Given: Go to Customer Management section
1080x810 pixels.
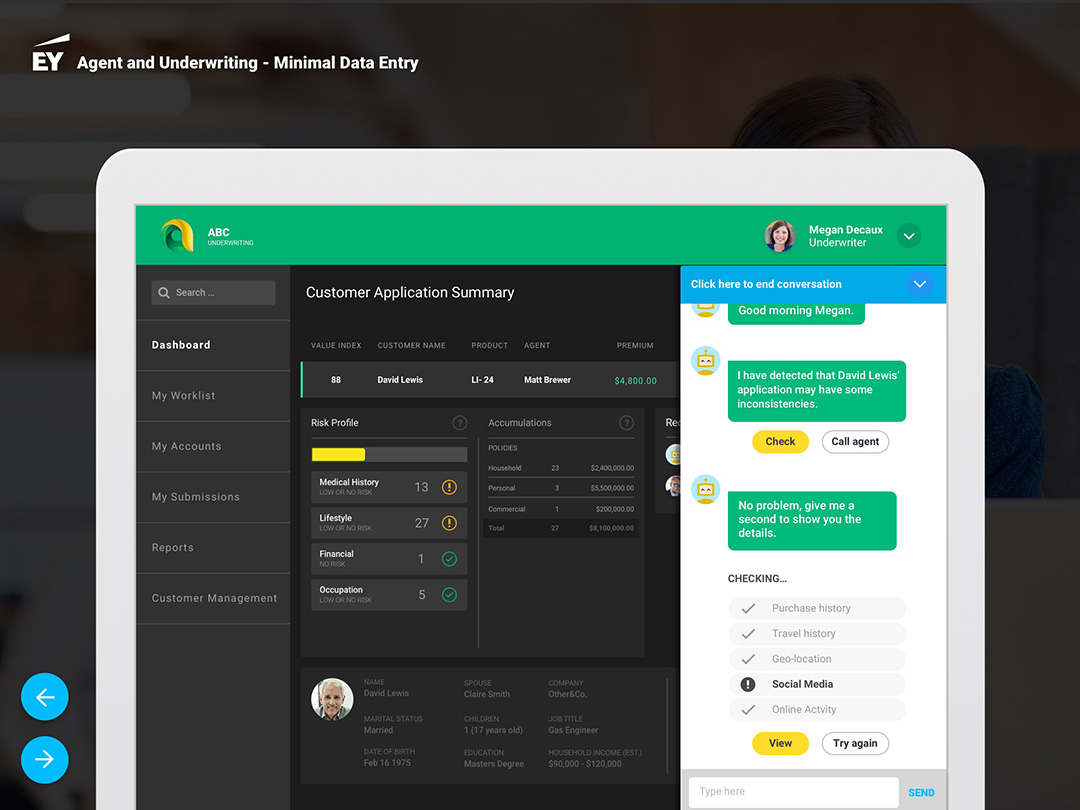Looking at the screenshot, I should click(x=214, y=598).
